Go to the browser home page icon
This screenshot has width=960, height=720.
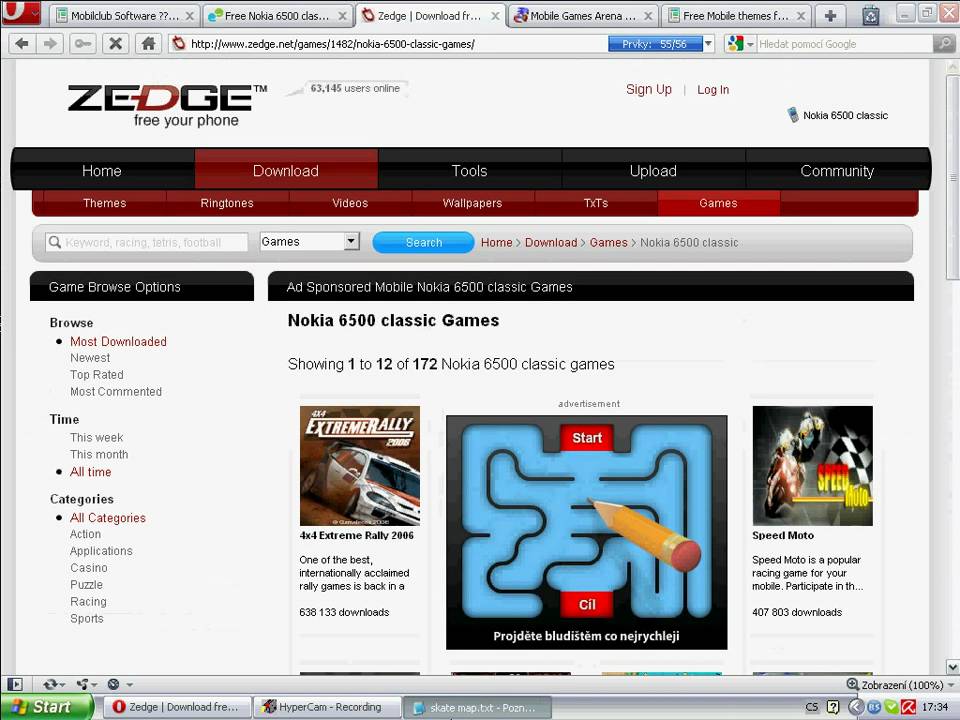coord(148,43)
